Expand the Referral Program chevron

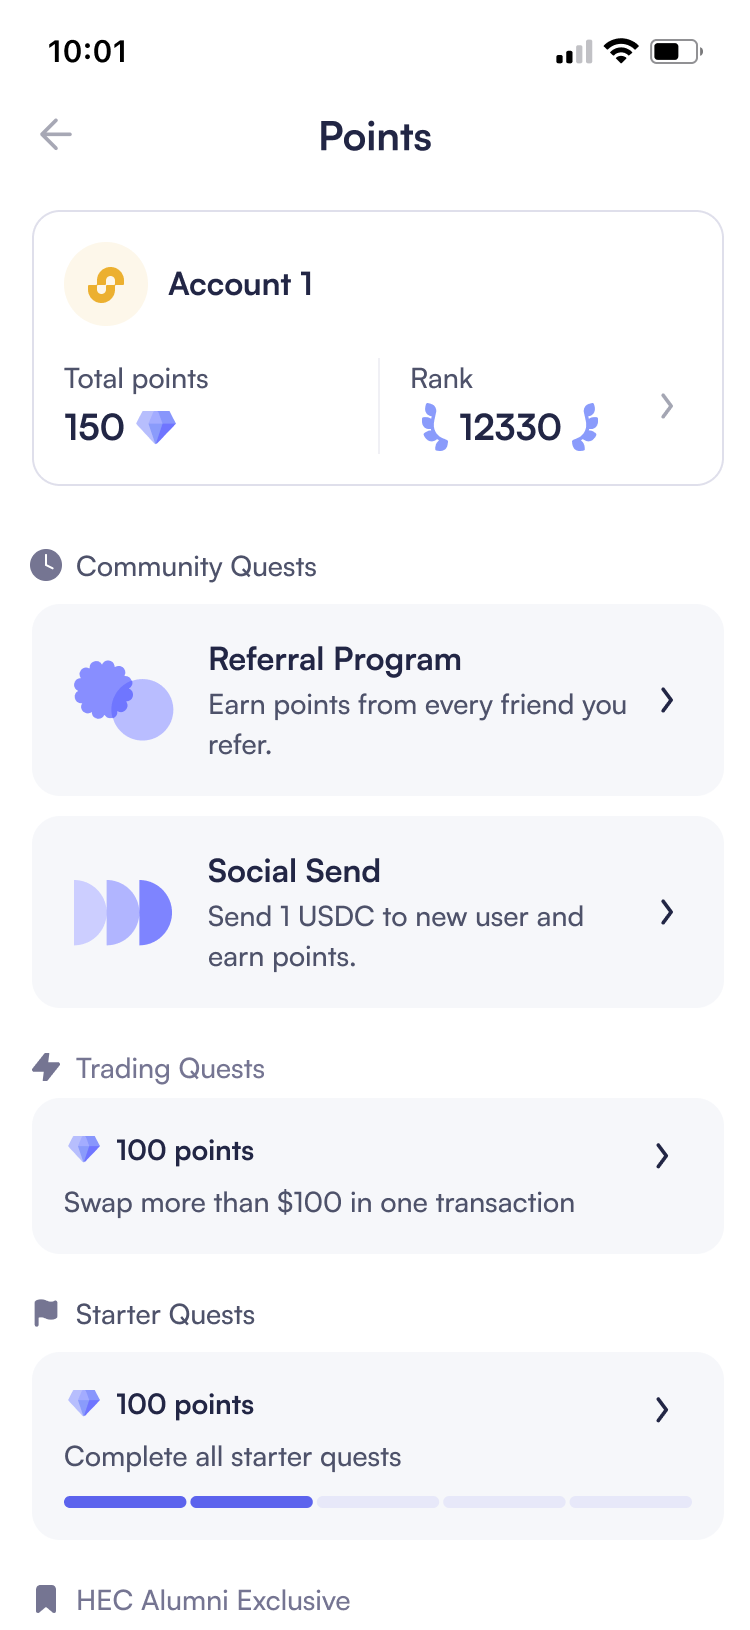tap(667, 700)
